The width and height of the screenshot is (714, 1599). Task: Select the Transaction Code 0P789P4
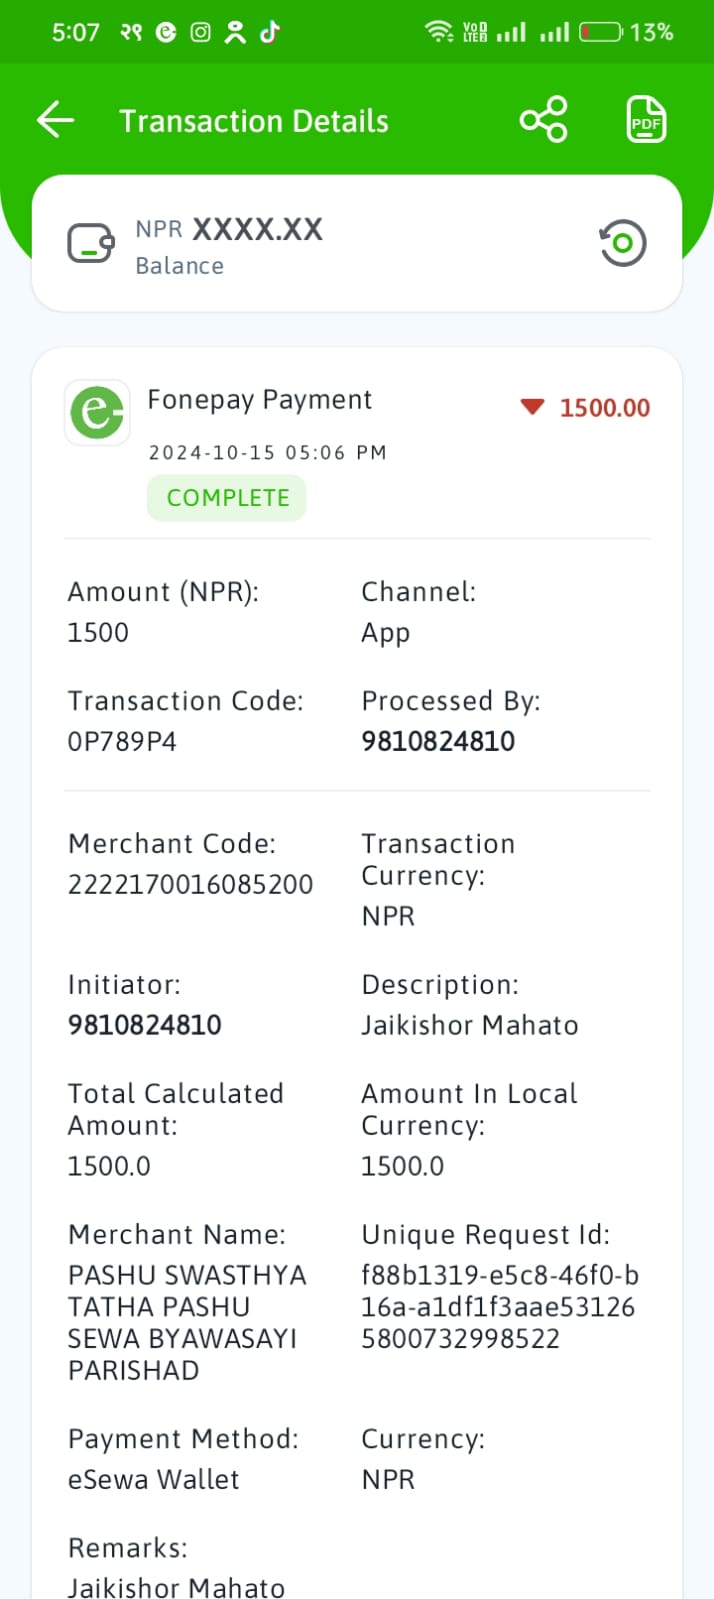click(x=122, y=742)
